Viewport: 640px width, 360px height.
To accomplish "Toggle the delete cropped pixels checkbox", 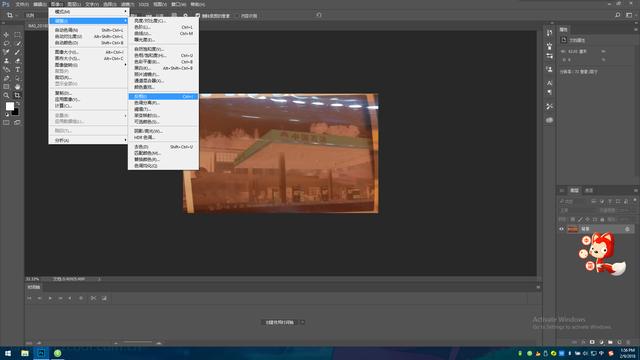I will tap(198, 16).
